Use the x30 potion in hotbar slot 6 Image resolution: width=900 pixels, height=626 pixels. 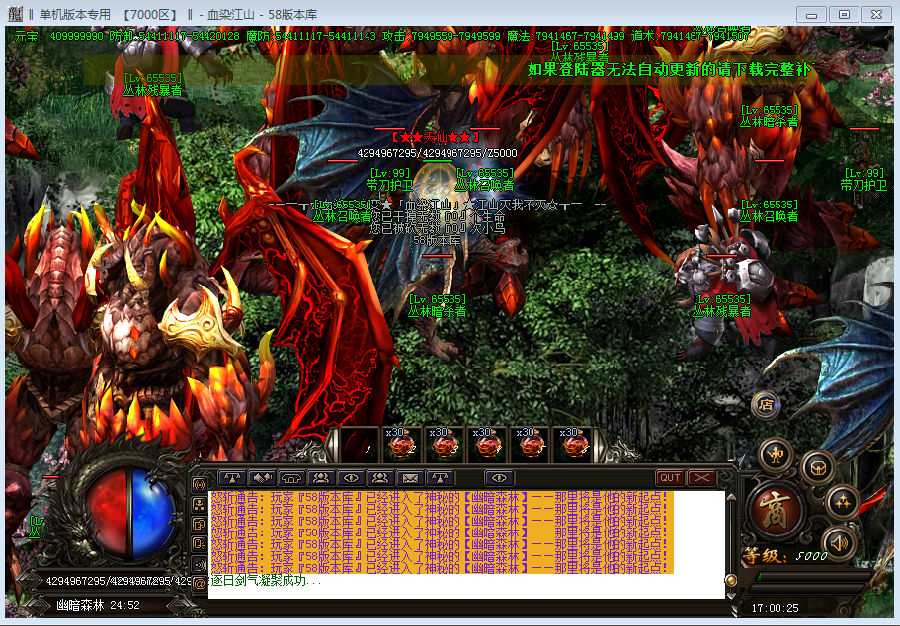575,445
